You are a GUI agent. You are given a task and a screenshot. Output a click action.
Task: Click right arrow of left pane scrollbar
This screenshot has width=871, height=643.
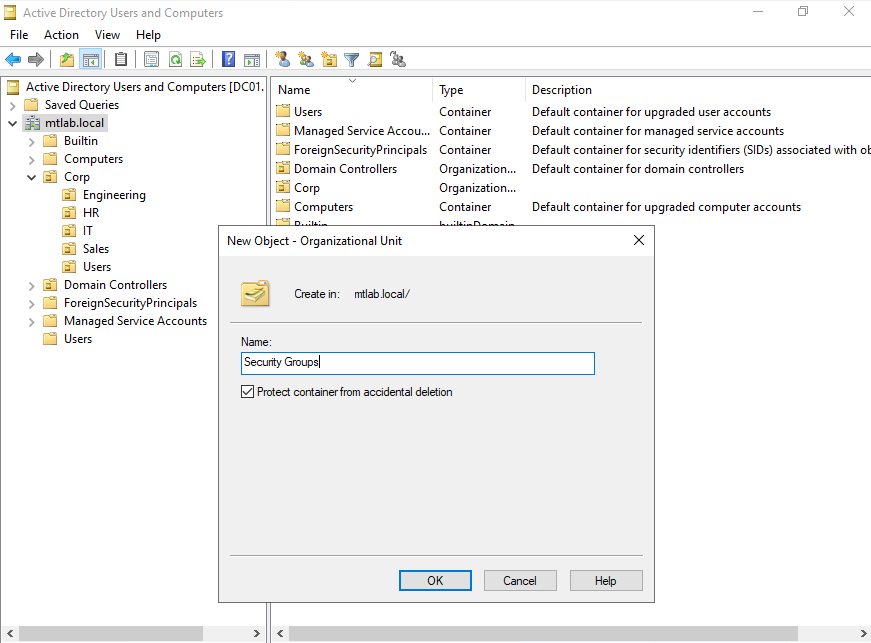(256, 633)
